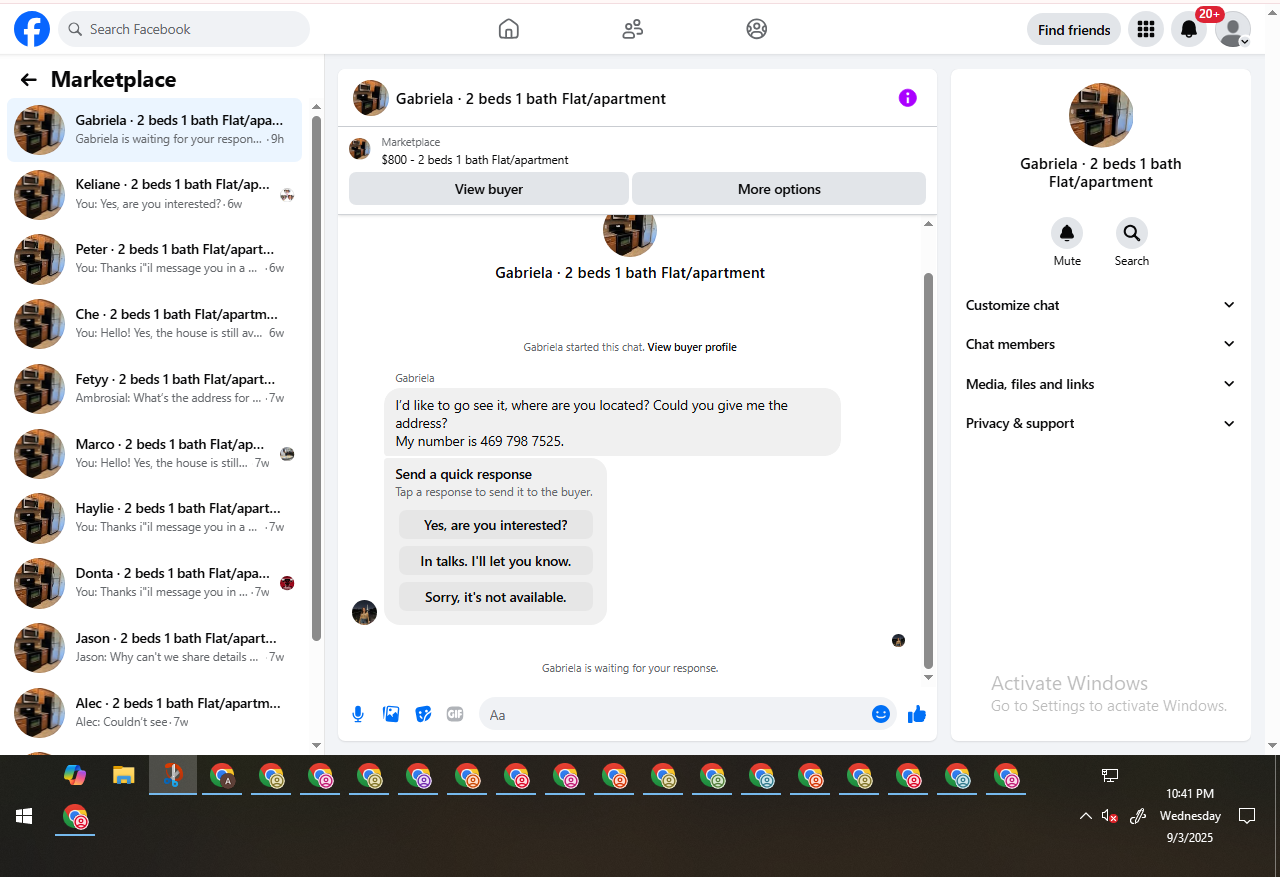Launch Copilot from the taskbar
Image resolution: width=1280 pixels, height=877 pixels.
coord(74,775)
